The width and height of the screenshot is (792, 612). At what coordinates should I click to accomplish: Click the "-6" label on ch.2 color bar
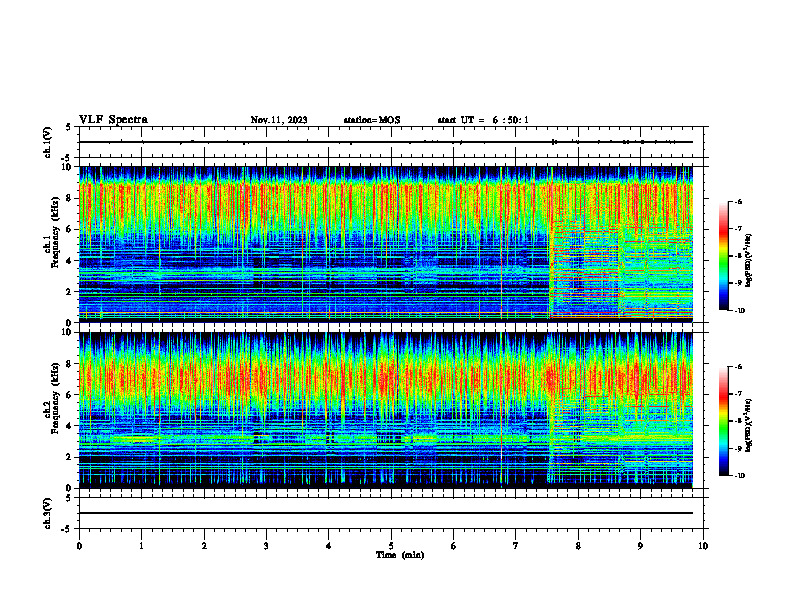(x=738, y=367)
